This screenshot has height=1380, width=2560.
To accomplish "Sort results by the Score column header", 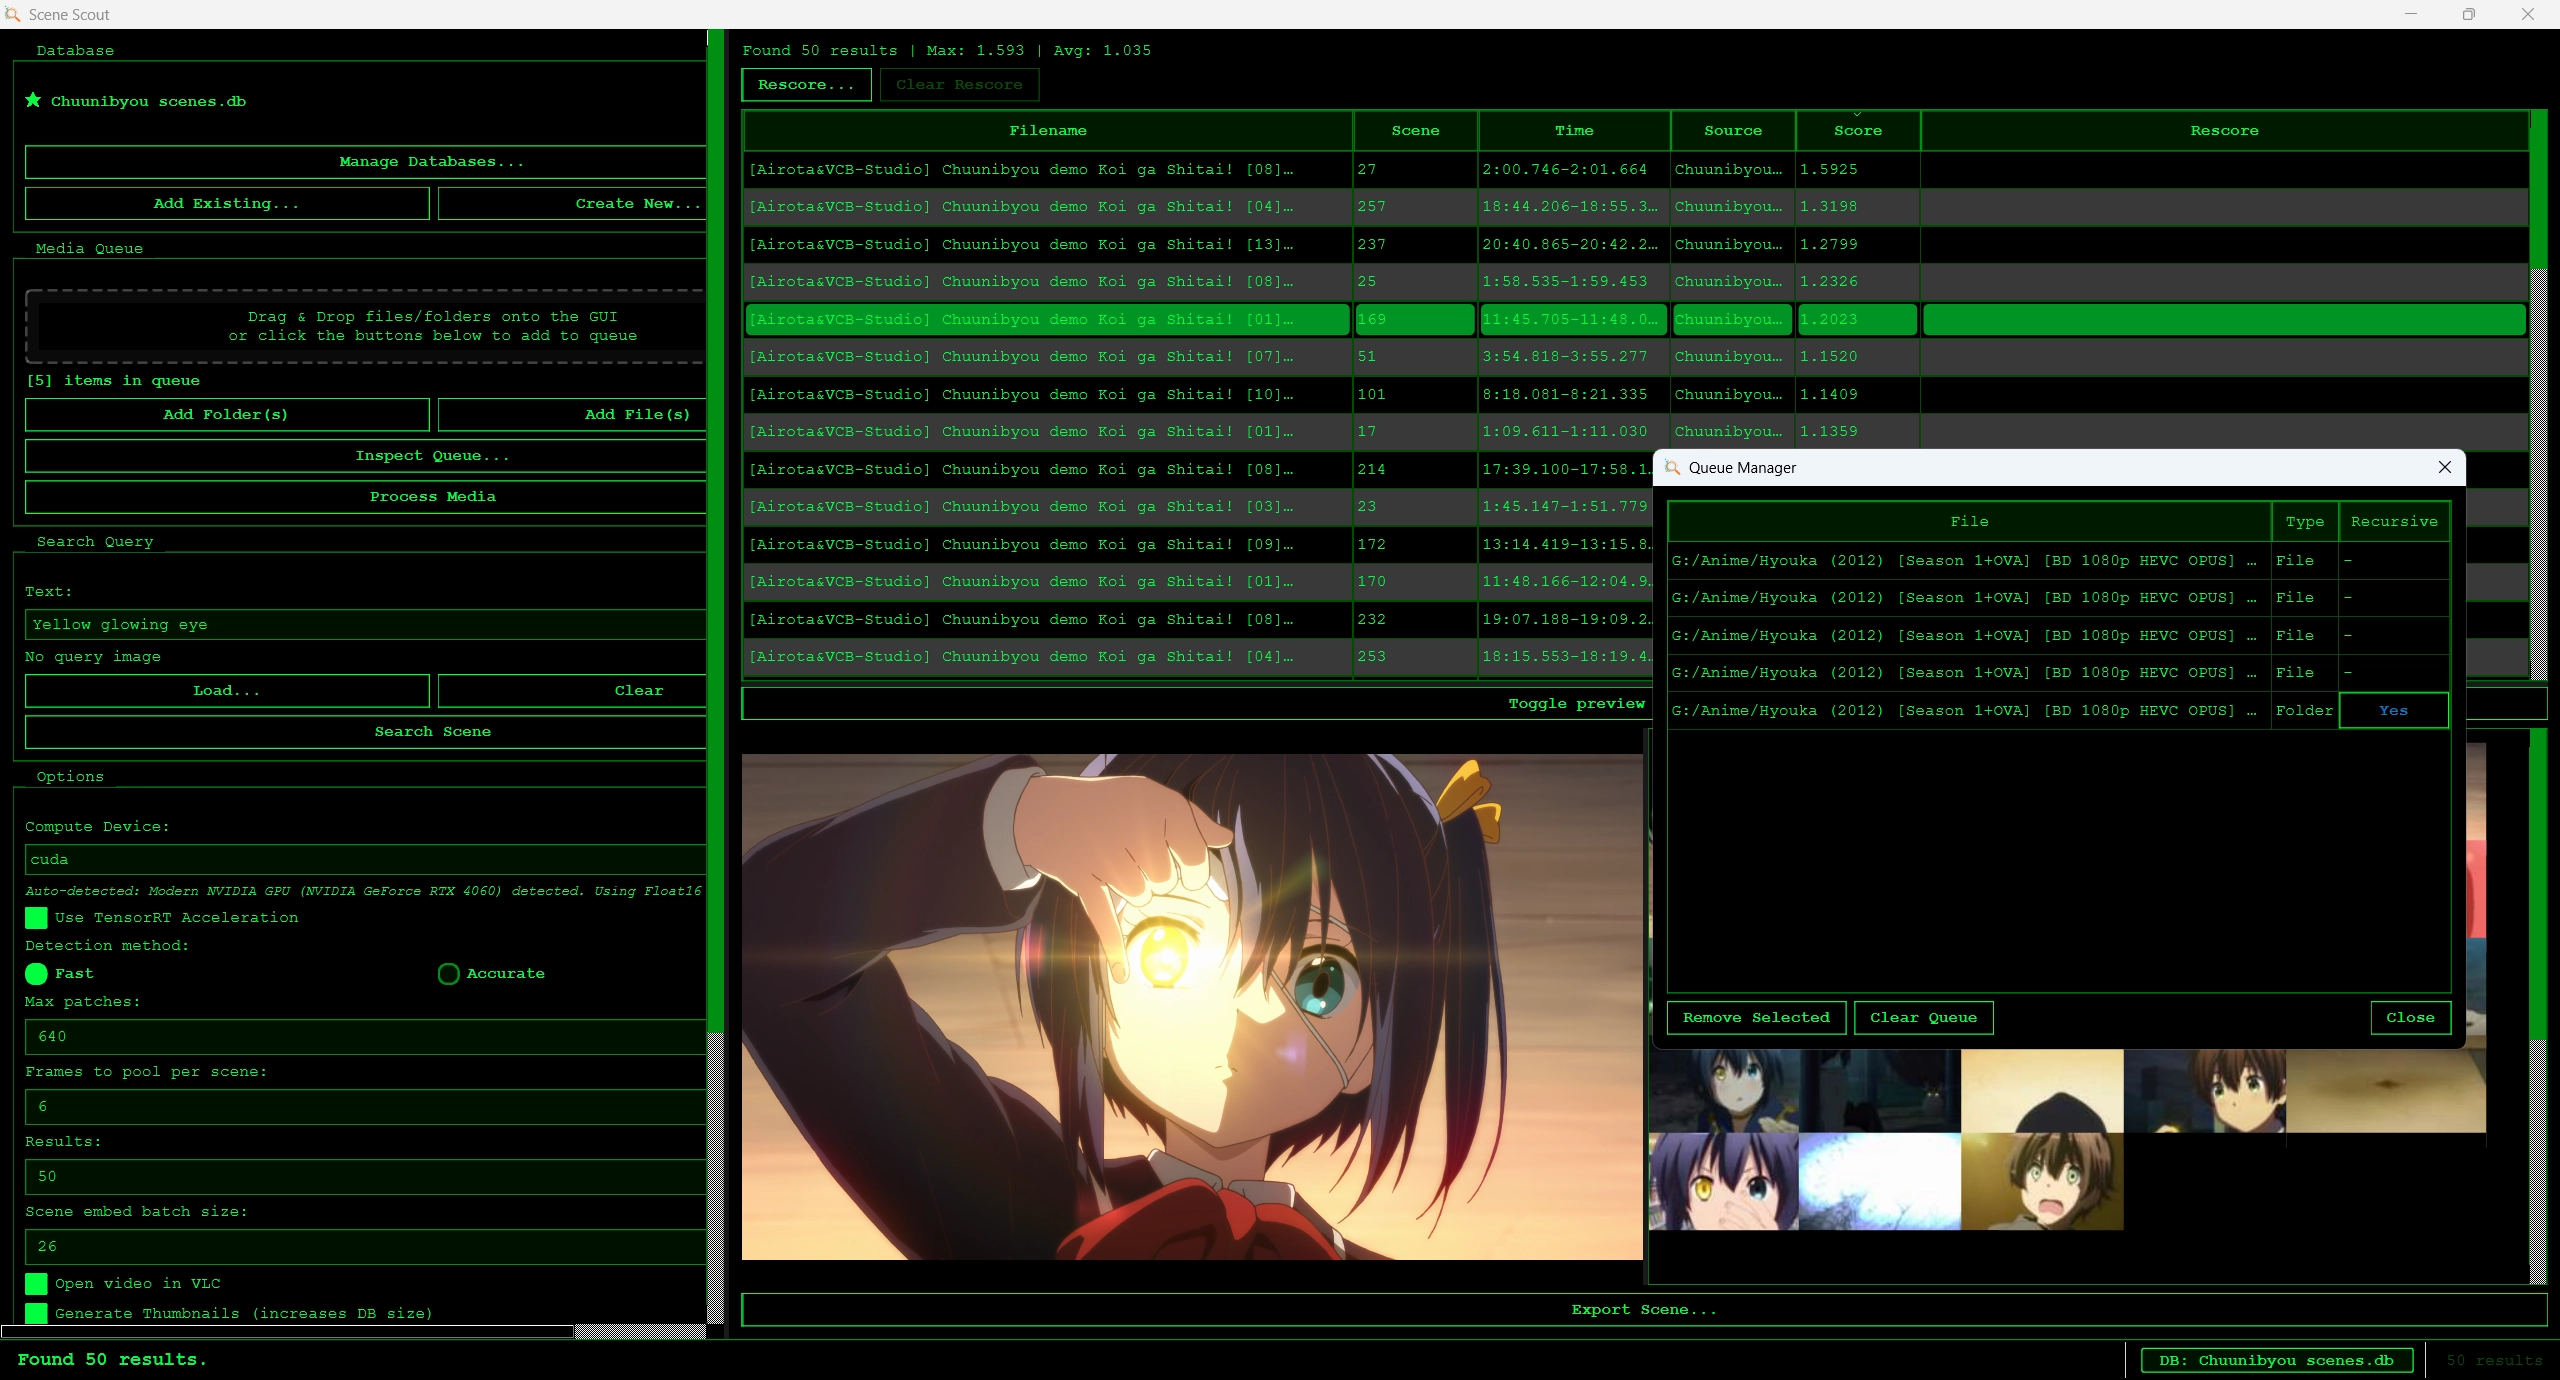I will (1857, 131).
